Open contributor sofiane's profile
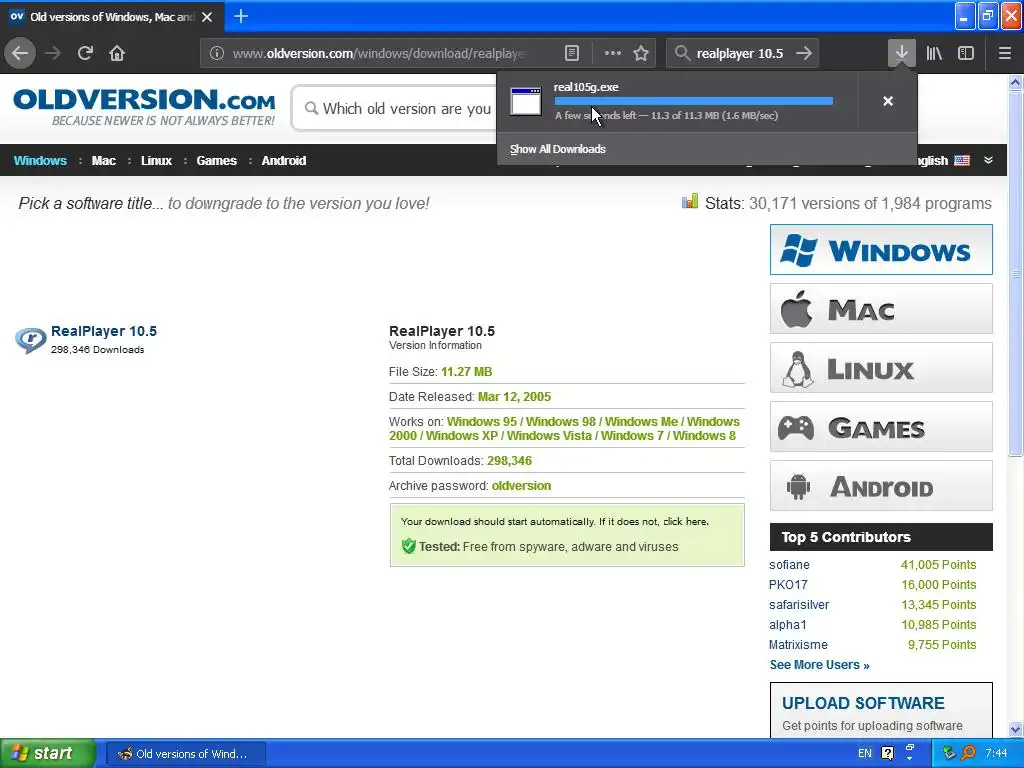 click(x=789, y=565)
